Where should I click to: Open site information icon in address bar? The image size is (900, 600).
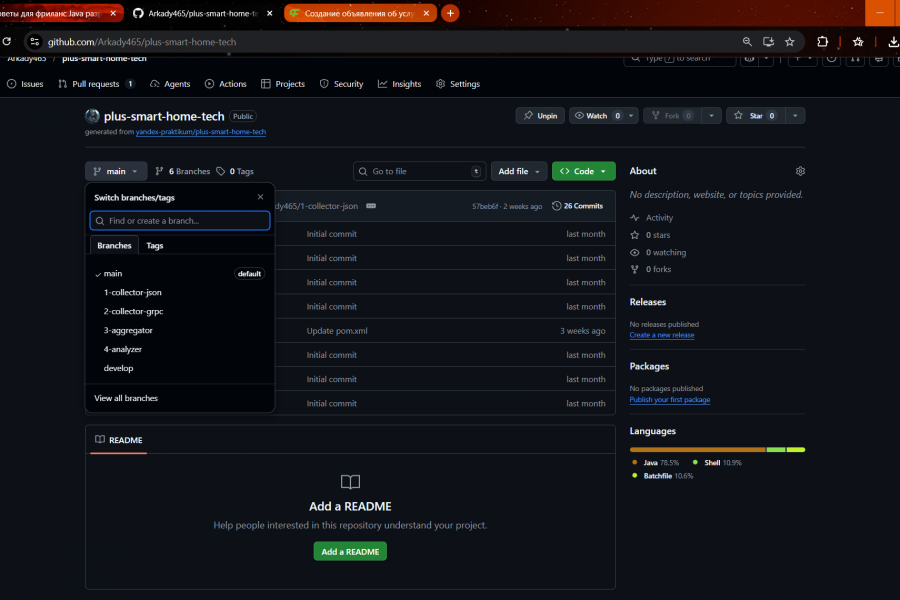pos(34,41)
